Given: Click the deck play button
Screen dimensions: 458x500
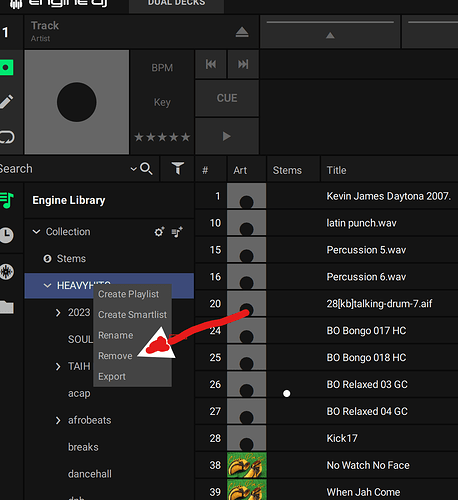Looking at the screenshot, I should coord(227,136).
